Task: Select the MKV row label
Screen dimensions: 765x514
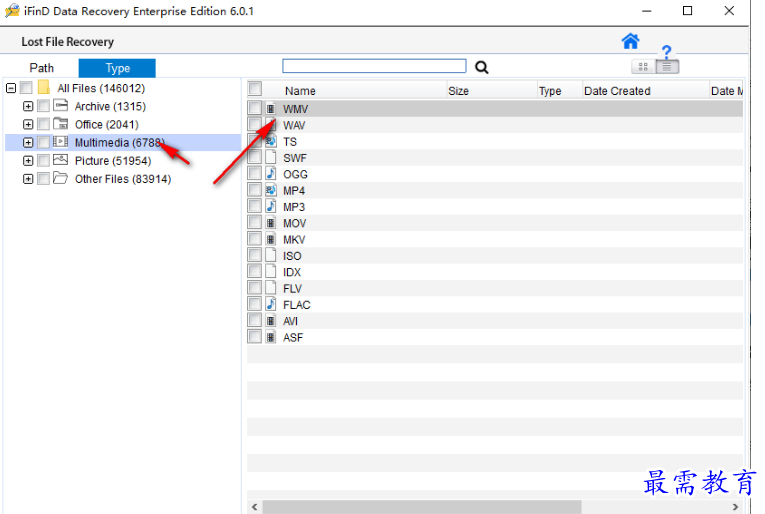Action: click(x=294, y=239)
